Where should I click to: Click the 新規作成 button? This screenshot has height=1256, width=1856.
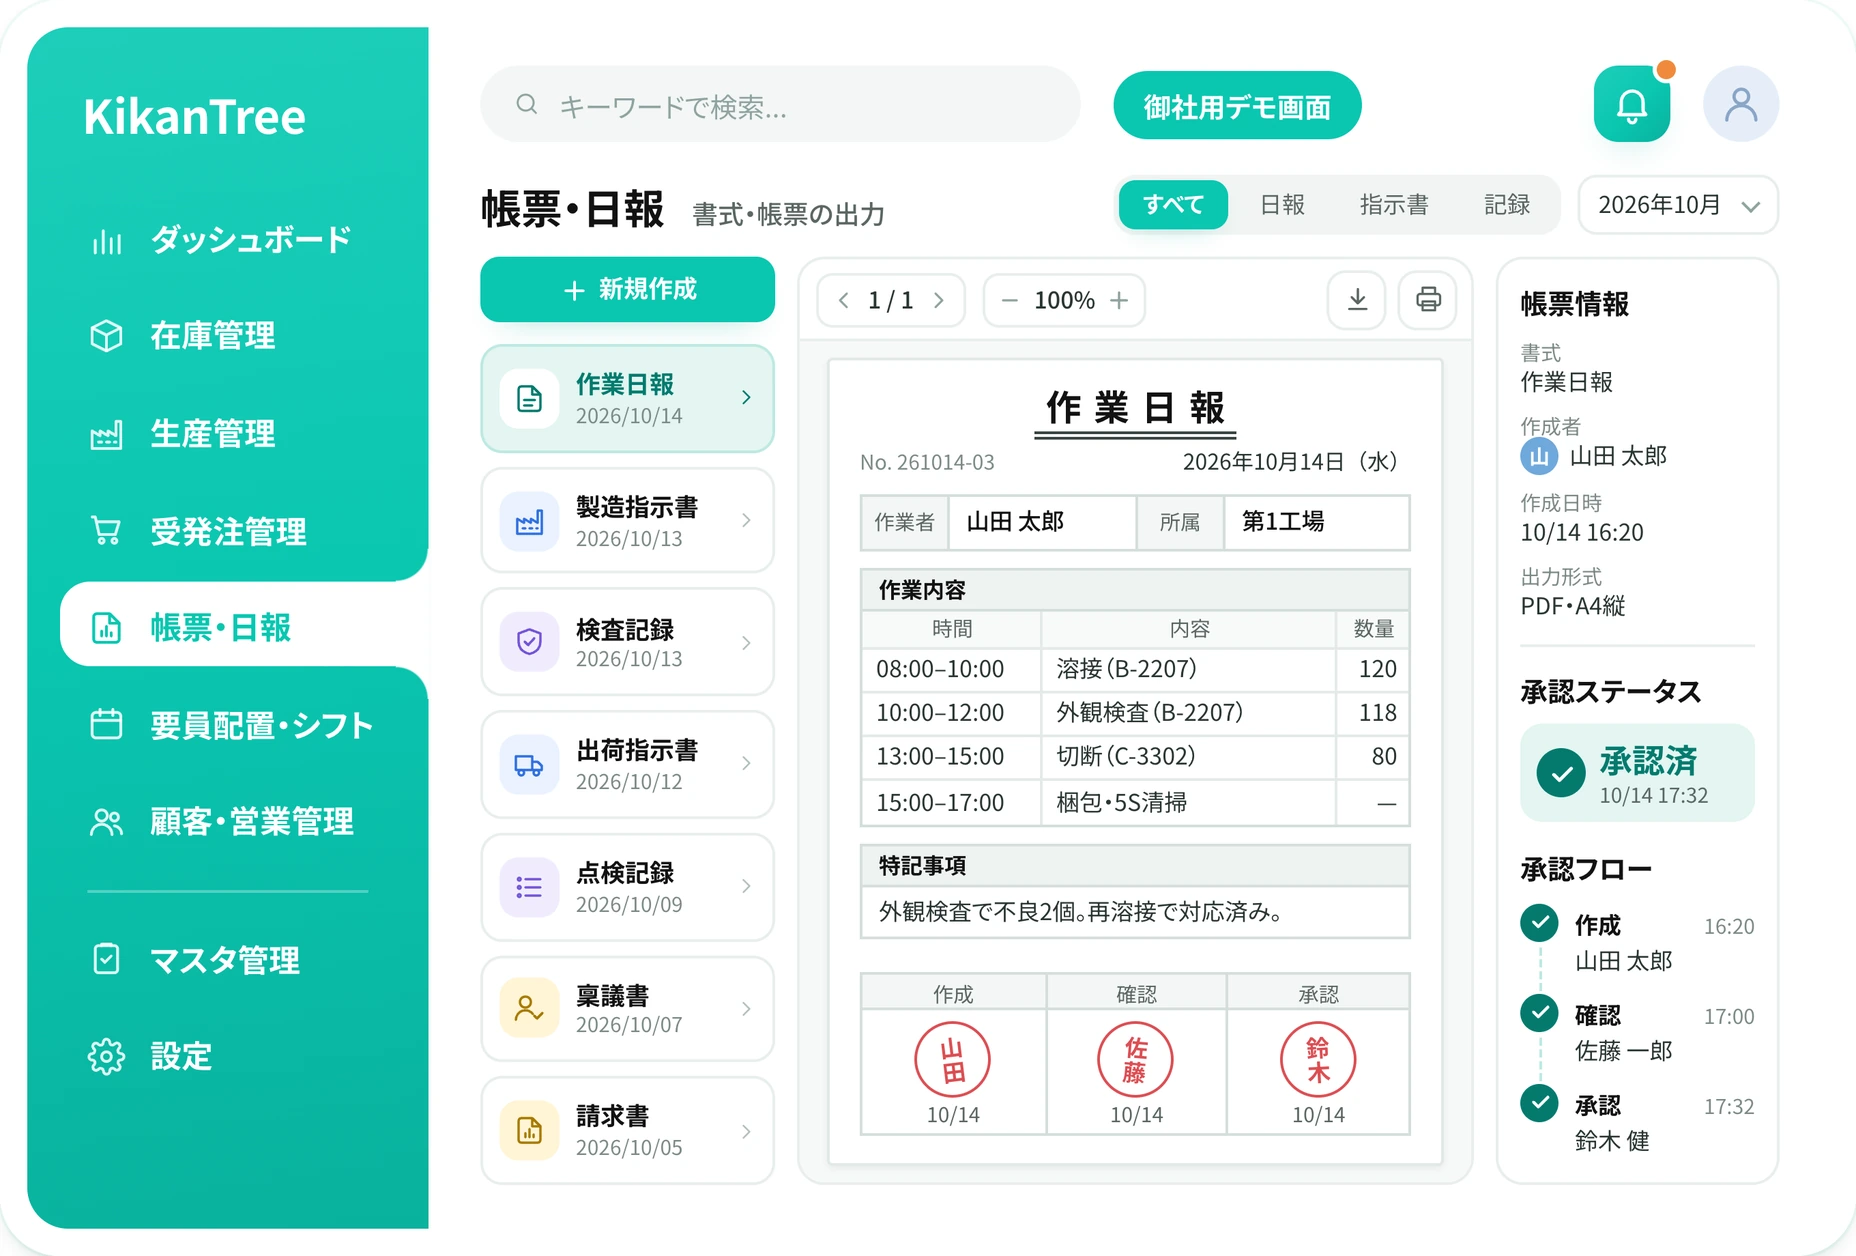click(x=627, y=290)
